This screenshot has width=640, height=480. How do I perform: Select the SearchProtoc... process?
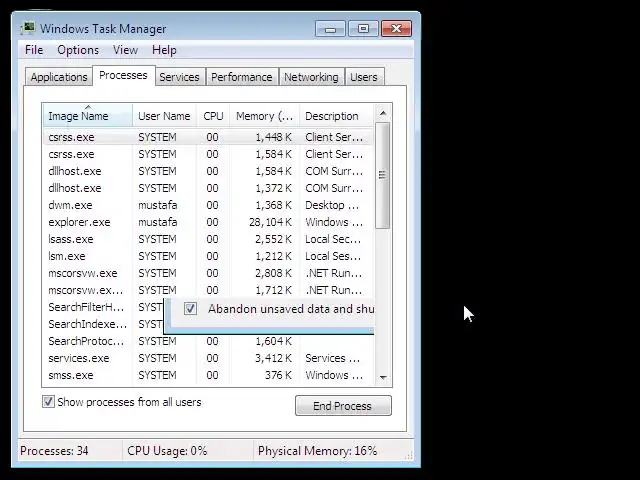[208, 341]
